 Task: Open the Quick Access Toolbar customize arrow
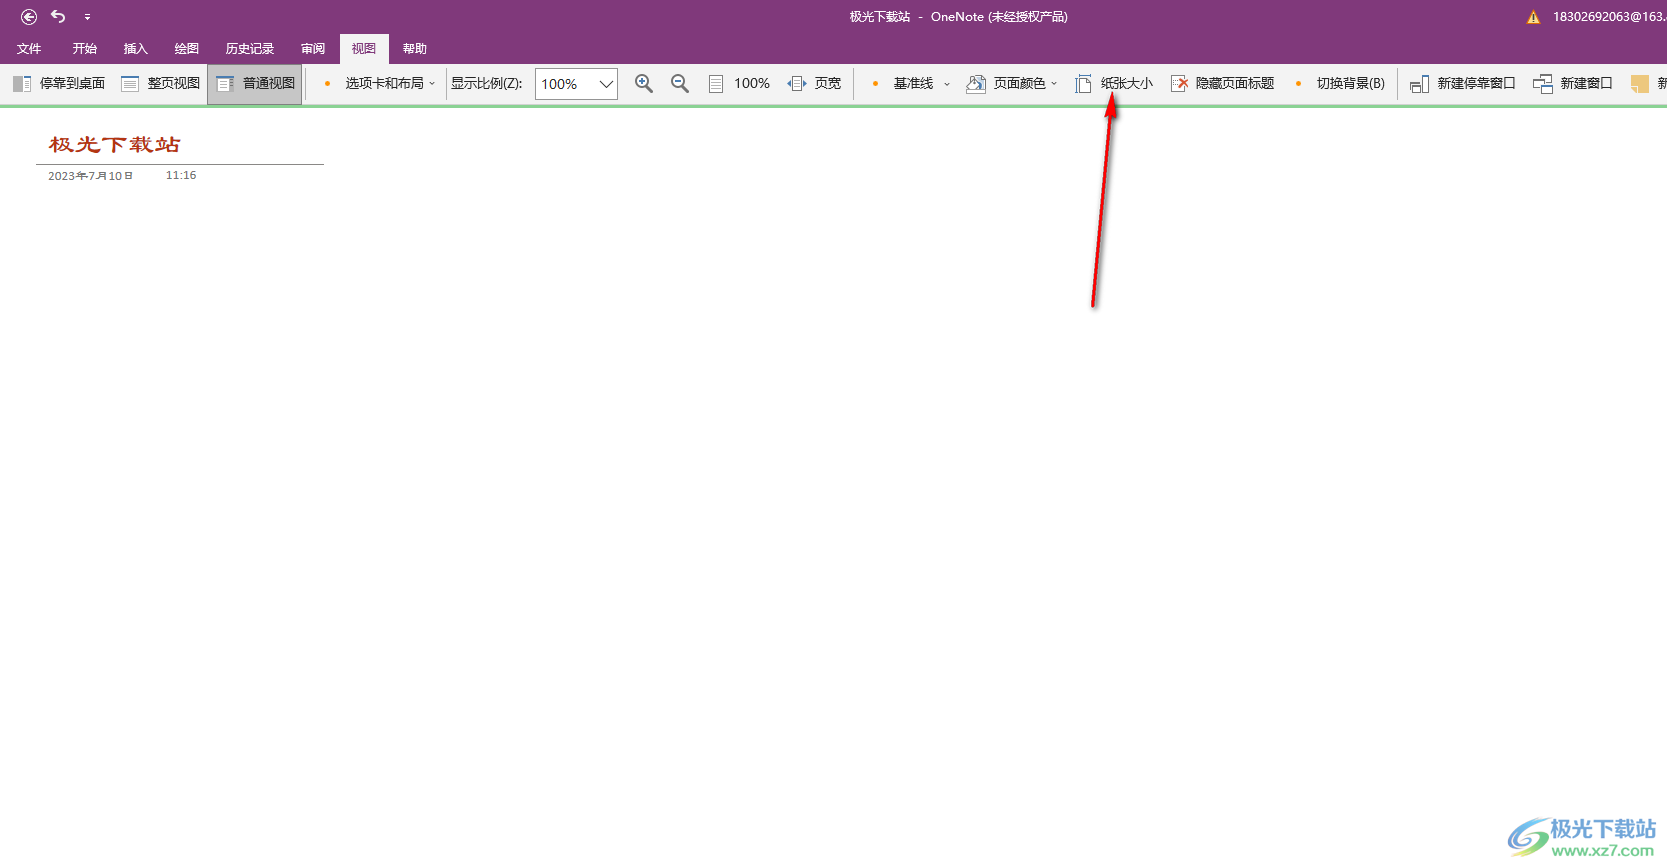(x=87, y=17)
